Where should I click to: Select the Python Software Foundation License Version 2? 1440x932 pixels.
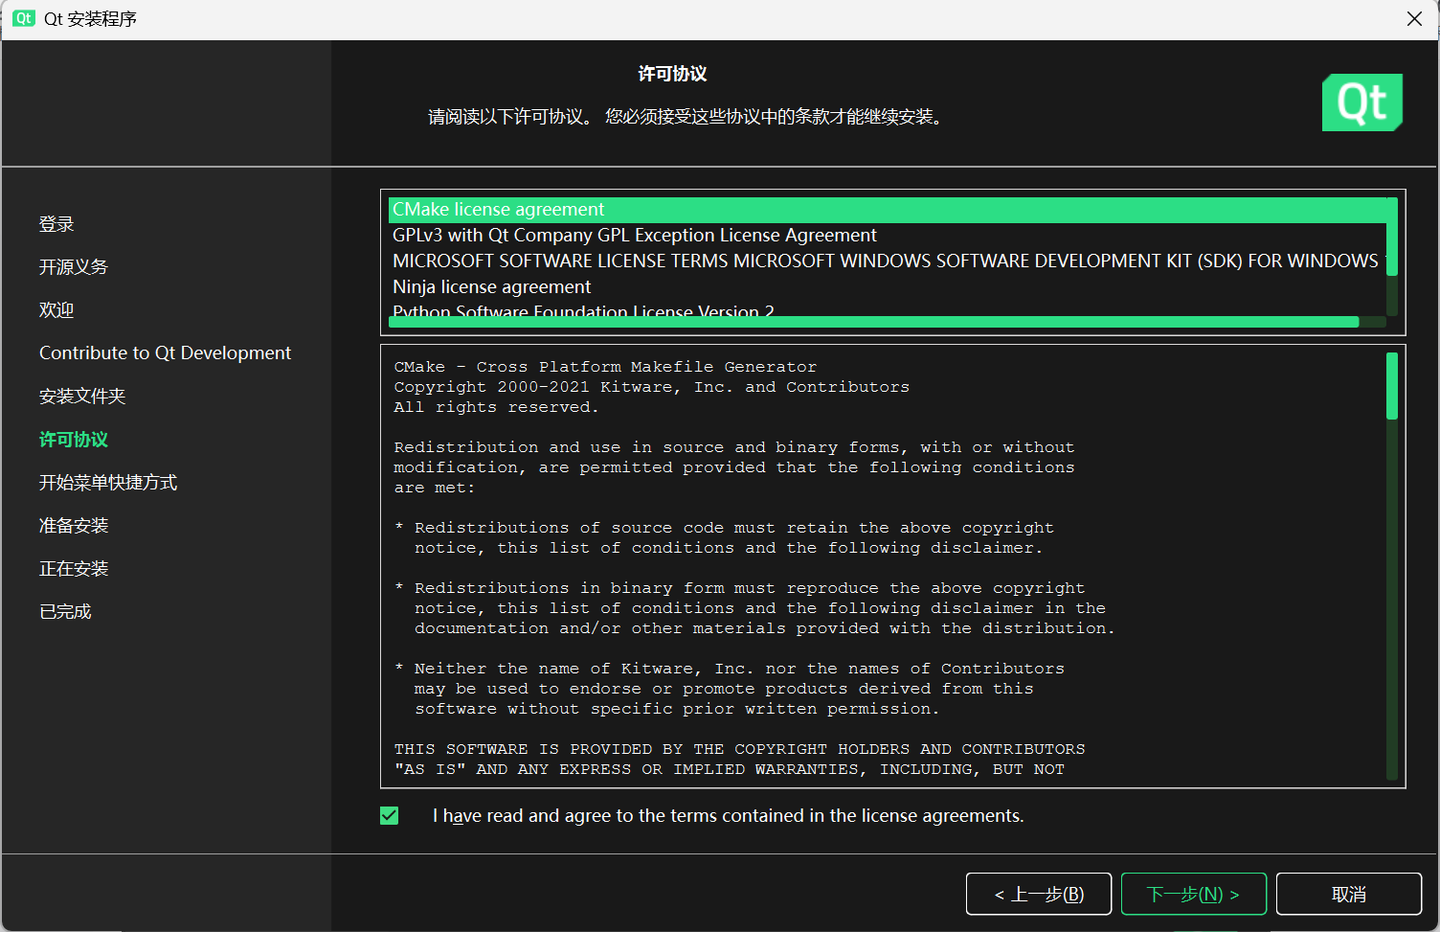click(583, 311)
